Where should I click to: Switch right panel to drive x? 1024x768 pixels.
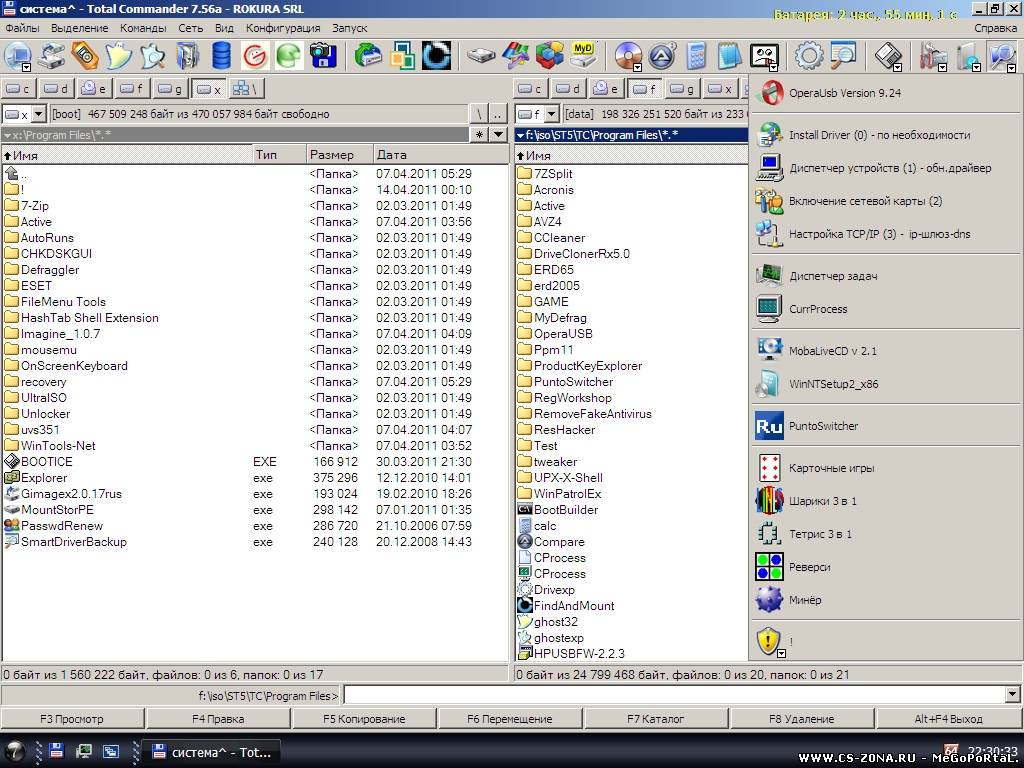point(721,89)
